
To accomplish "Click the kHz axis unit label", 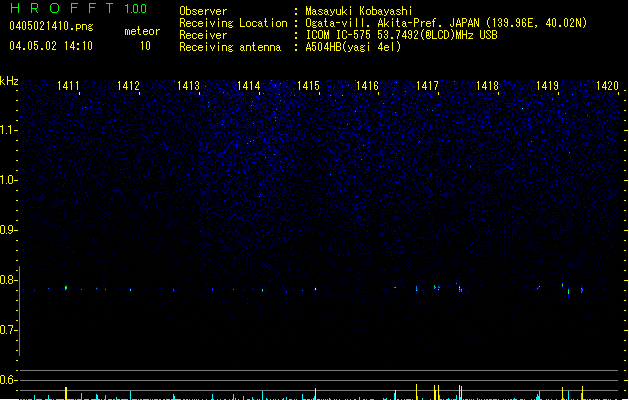I will (x=9, y=81).
